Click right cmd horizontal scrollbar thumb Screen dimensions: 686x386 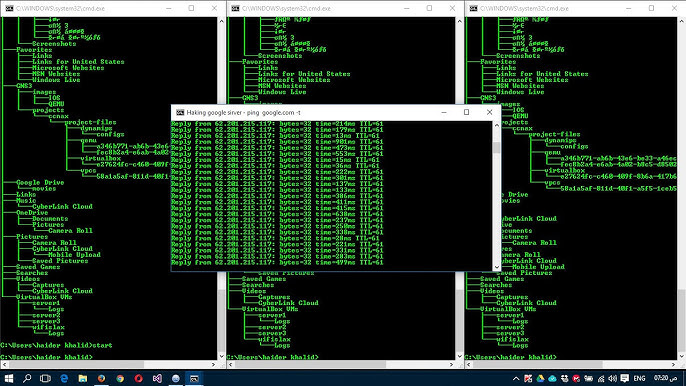click(538, 364)
